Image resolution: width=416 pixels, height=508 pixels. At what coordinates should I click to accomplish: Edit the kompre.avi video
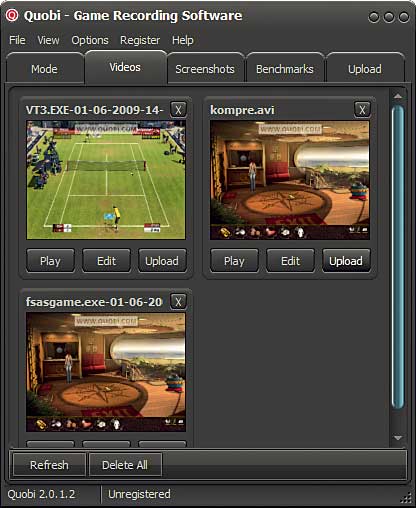290,261
